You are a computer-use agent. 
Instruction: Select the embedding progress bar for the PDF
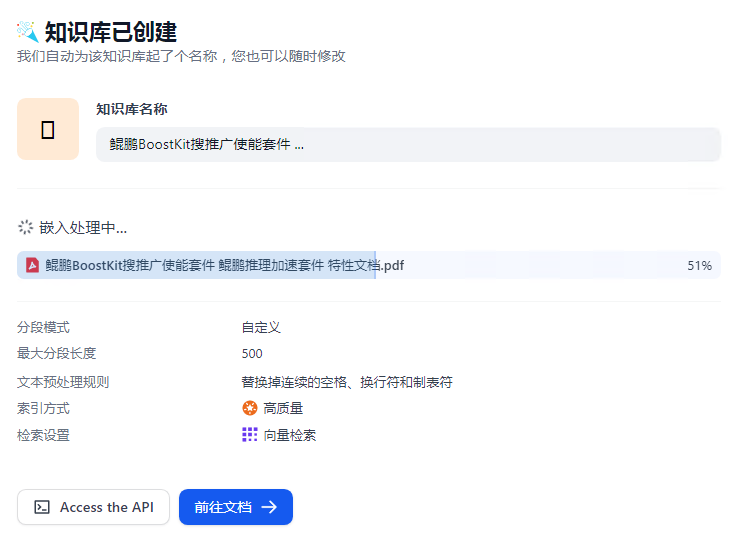pyautogui.click(x=368, y=265)
